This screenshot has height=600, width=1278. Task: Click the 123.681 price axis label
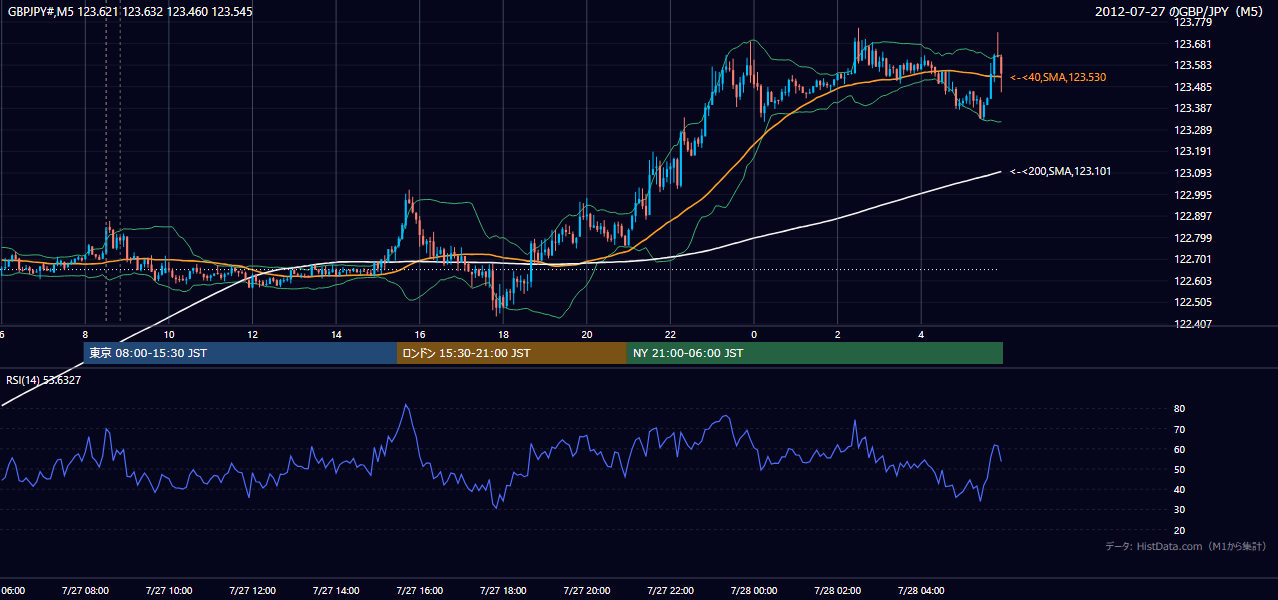click(x=1192, y=44)
